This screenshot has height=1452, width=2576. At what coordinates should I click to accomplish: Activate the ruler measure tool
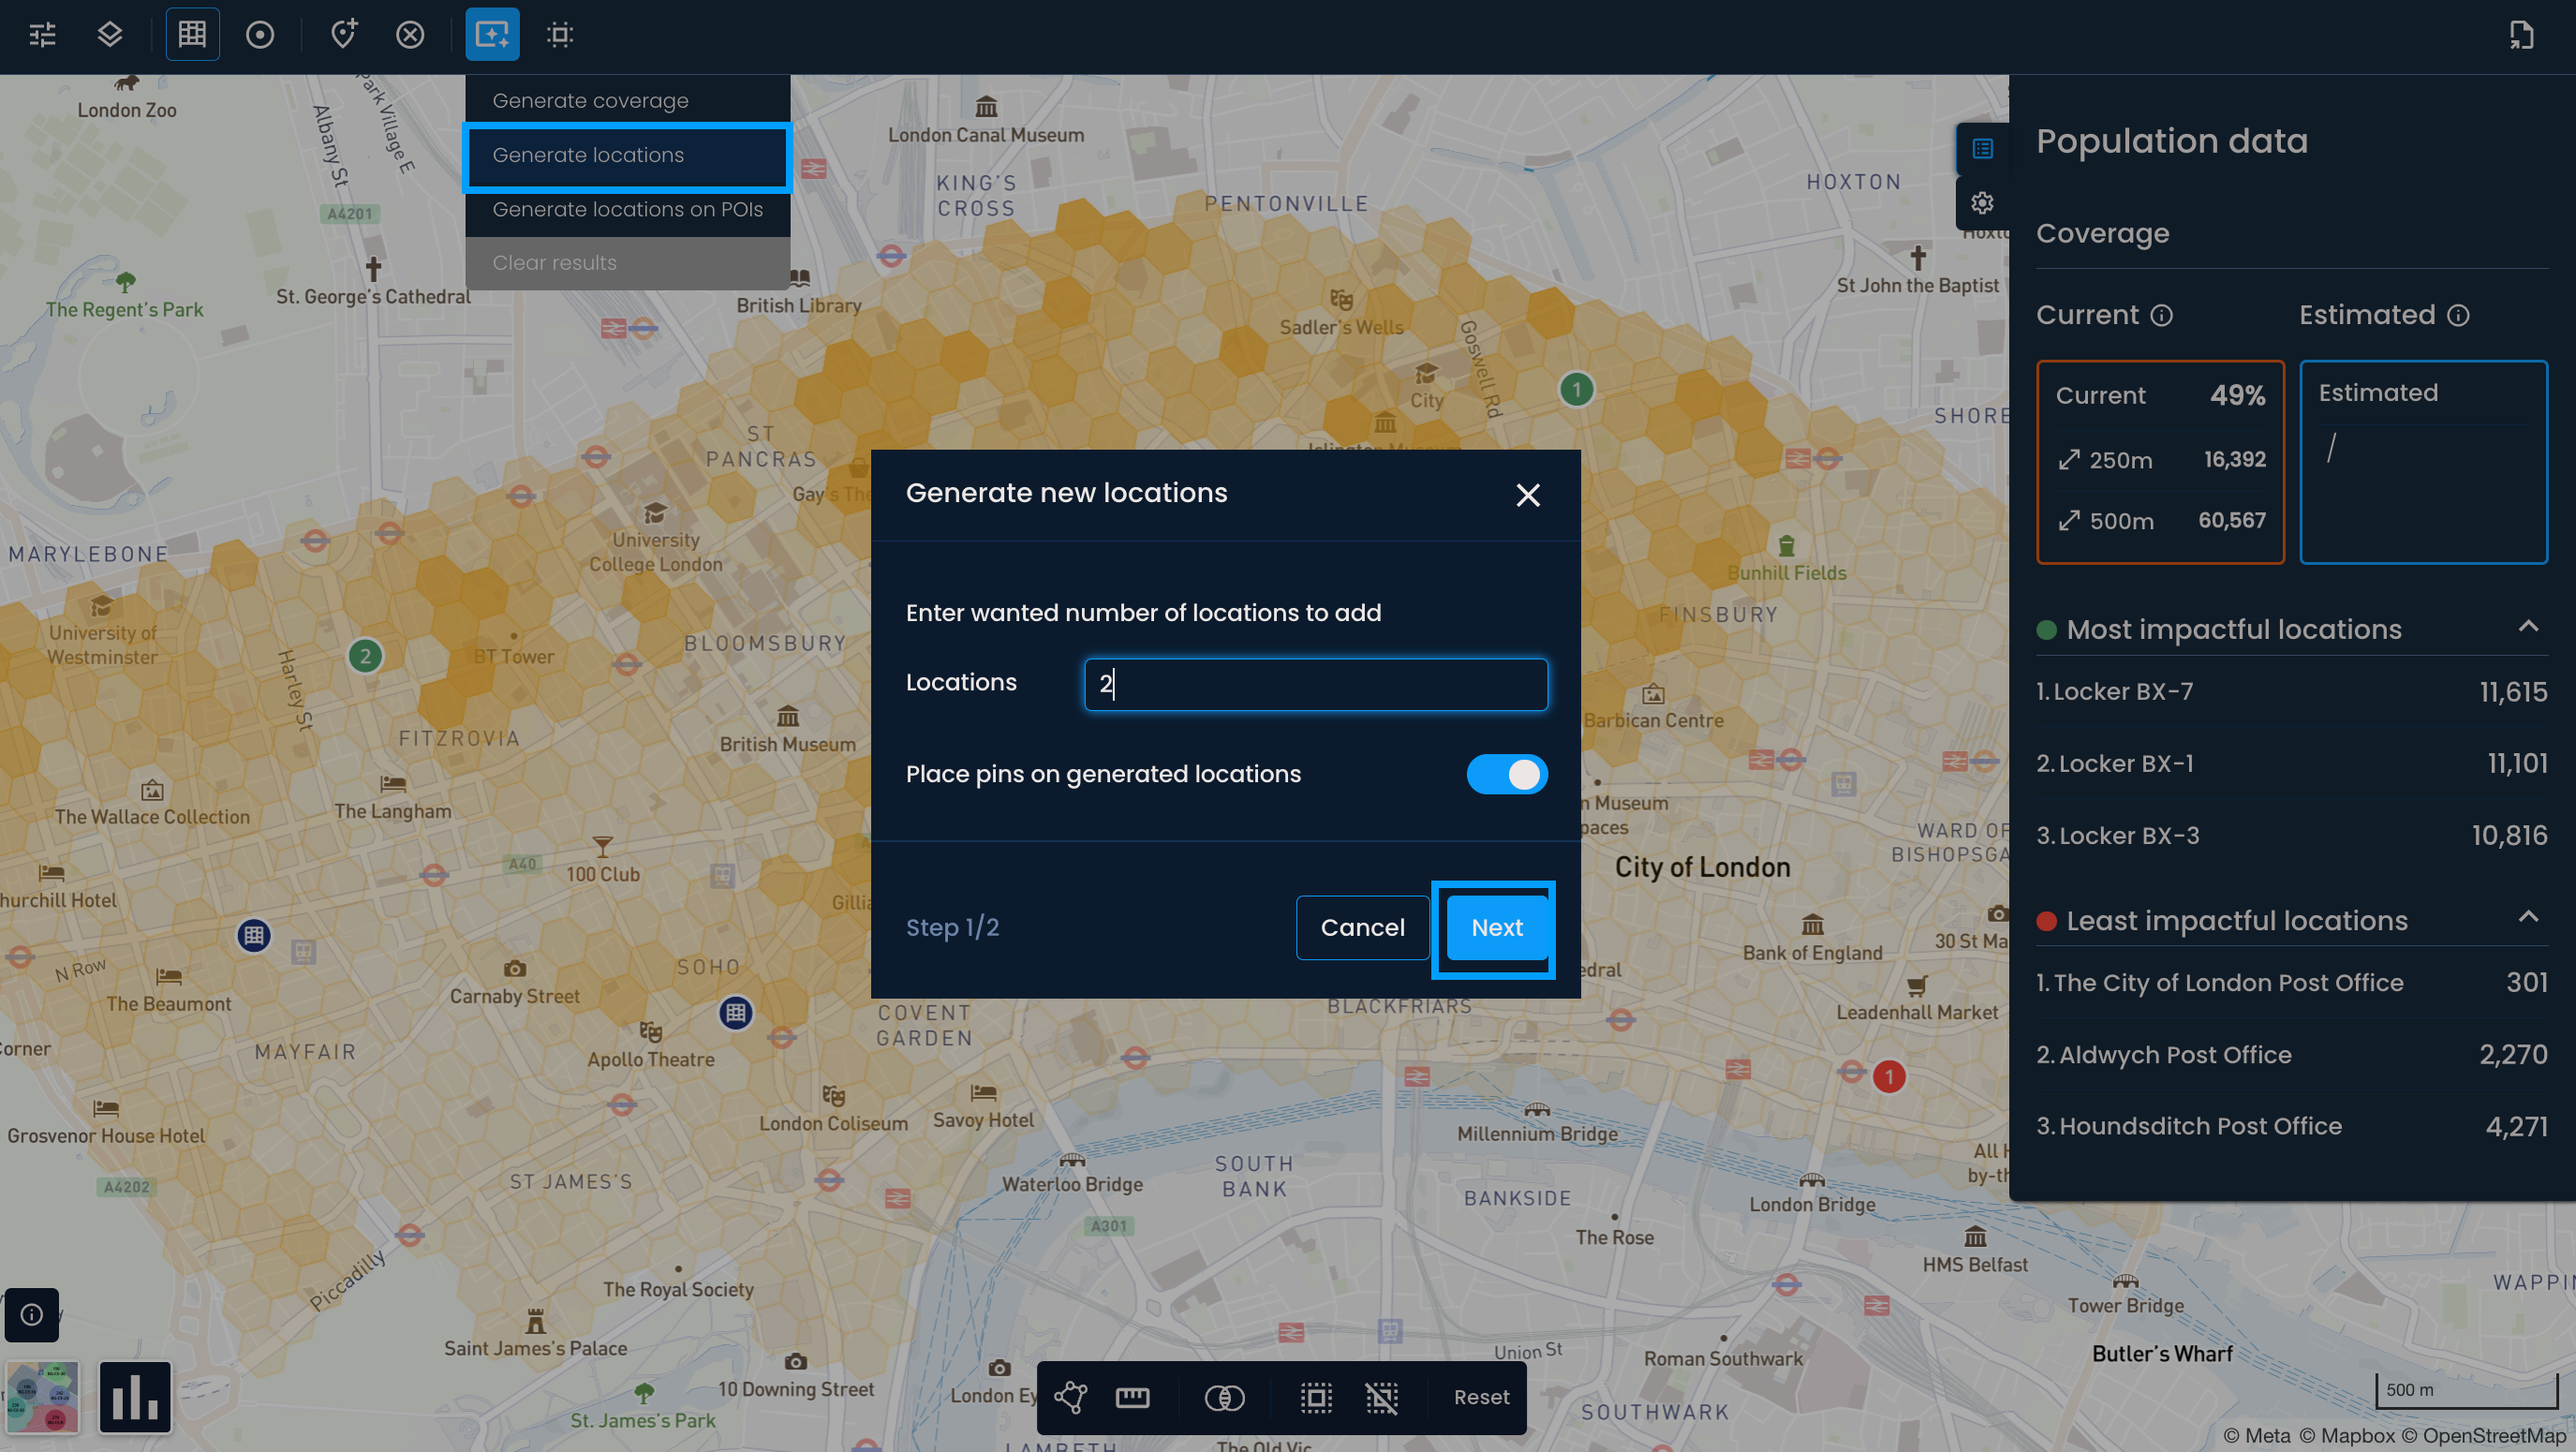1132,1397
